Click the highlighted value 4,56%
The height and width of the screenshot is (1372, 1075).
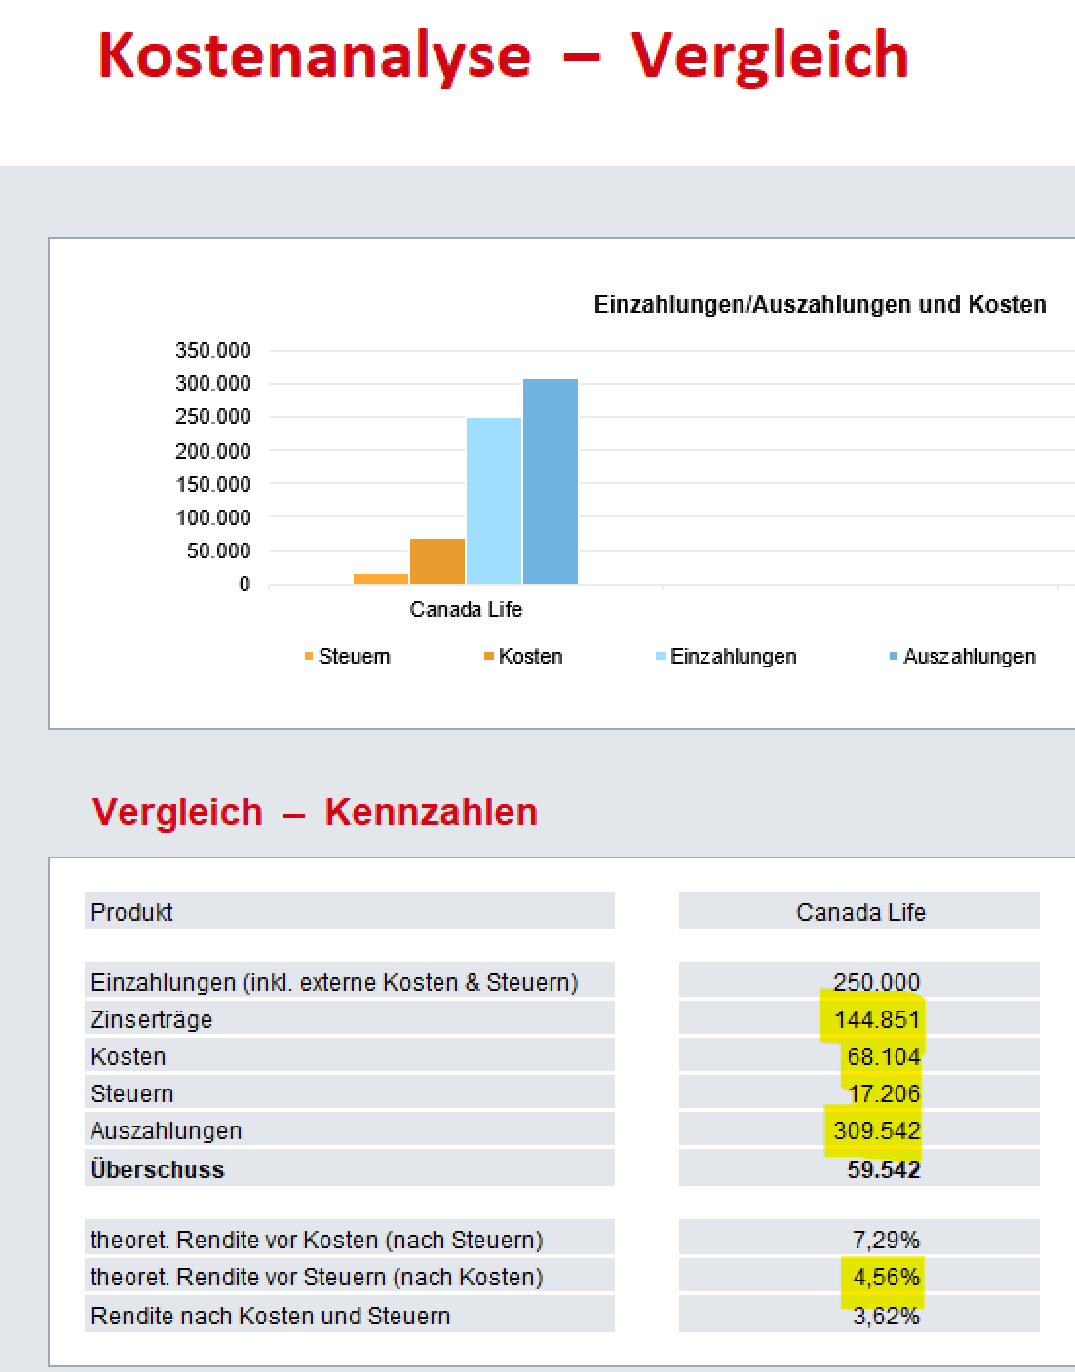tap(886, 1276)
